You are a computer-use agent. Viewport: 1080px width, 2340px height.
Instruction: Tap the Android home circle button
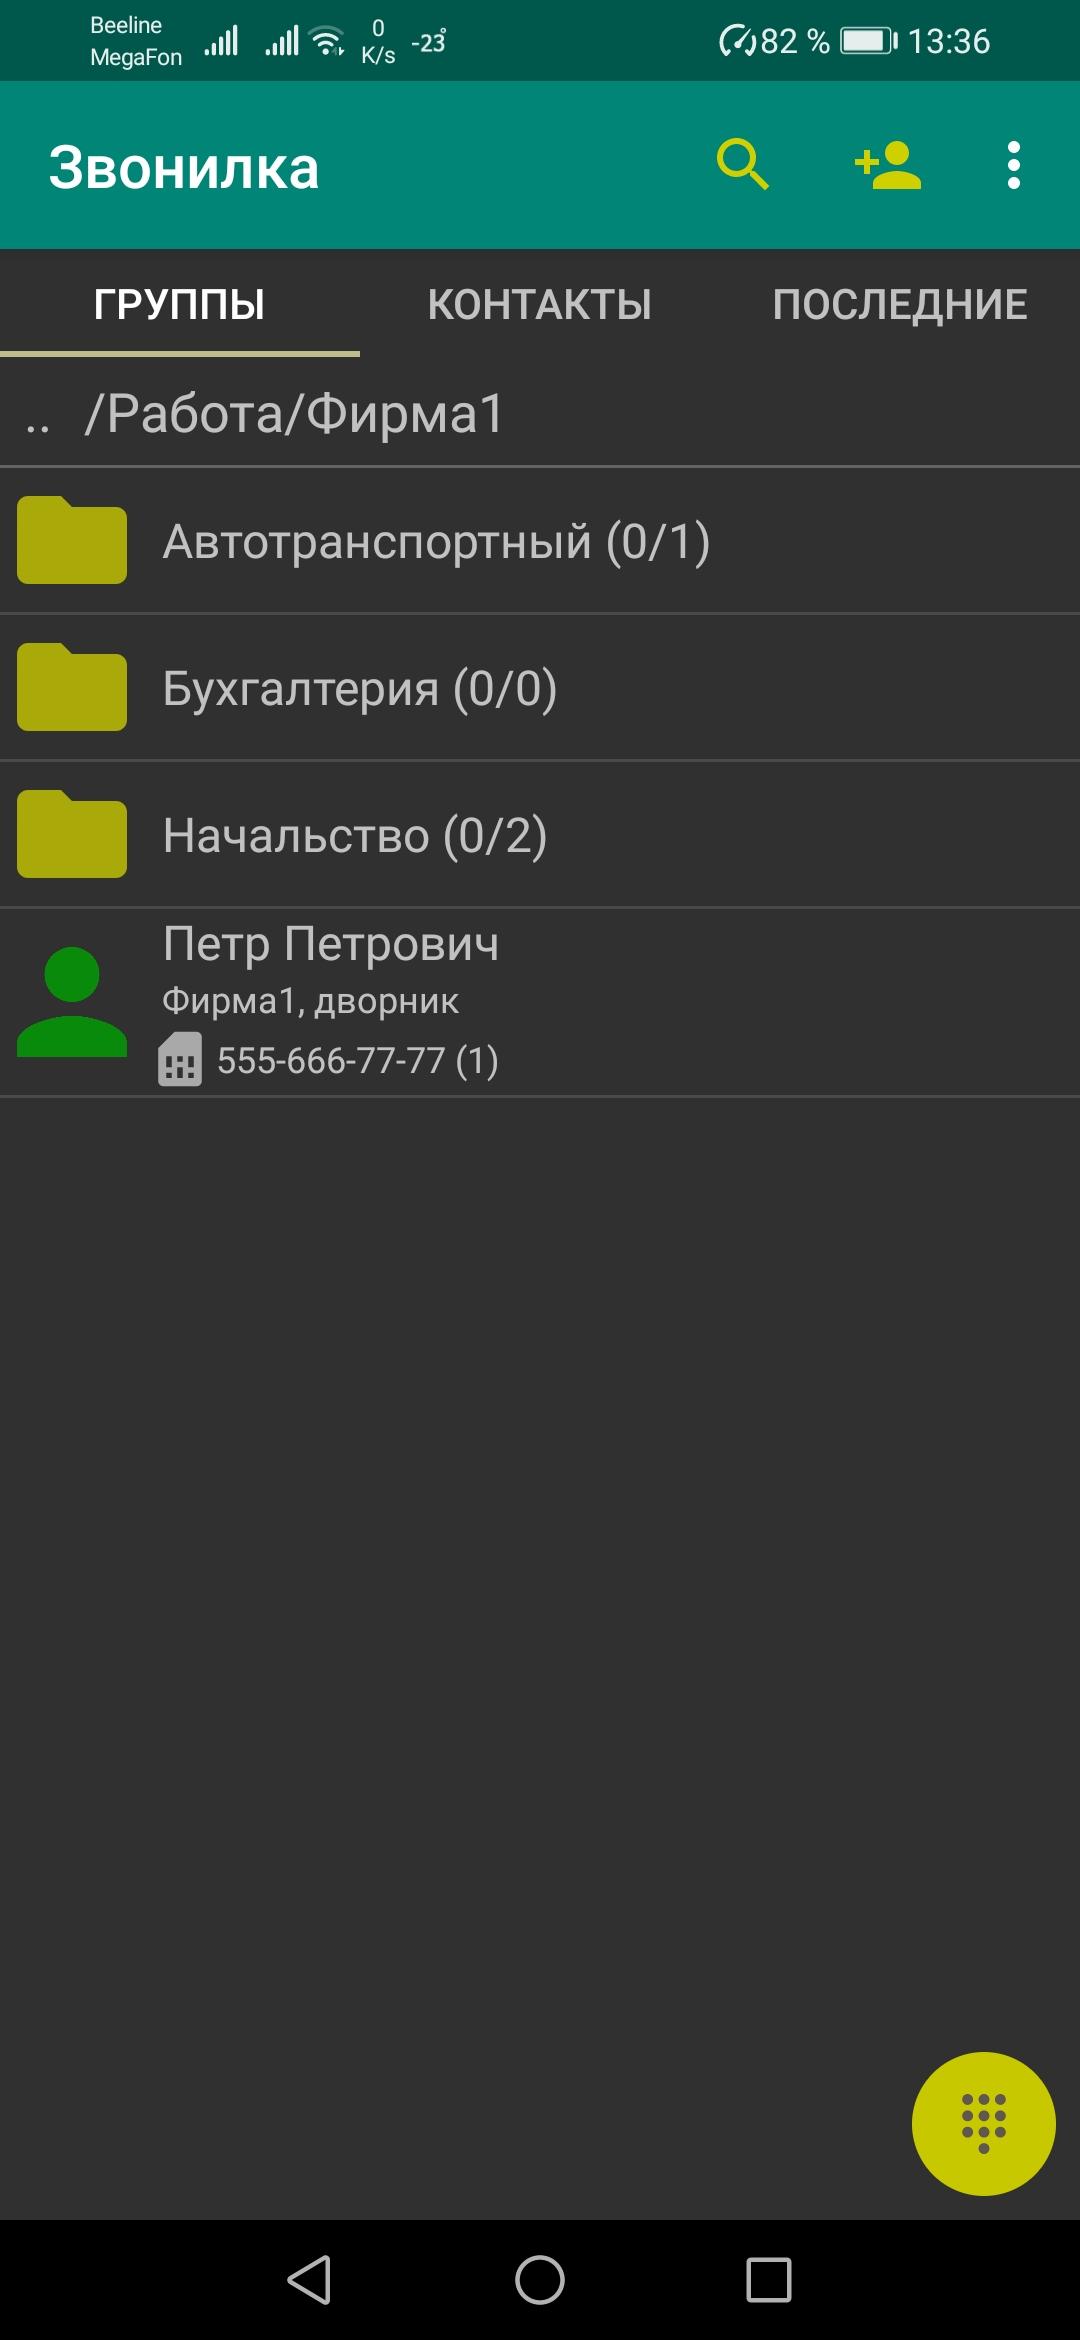click(x=540, y=2280)
